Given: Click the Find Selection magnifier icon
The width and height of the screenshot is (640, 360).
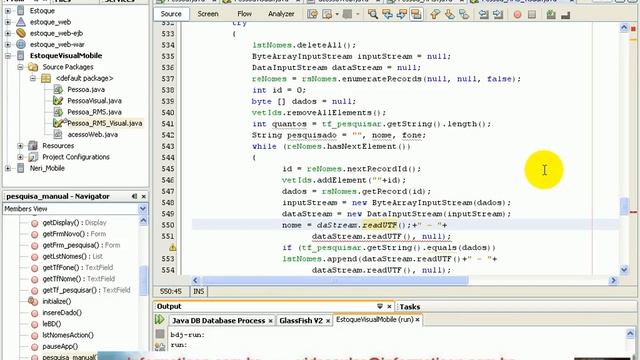Looking at the screenshot, I should (373, 14).
